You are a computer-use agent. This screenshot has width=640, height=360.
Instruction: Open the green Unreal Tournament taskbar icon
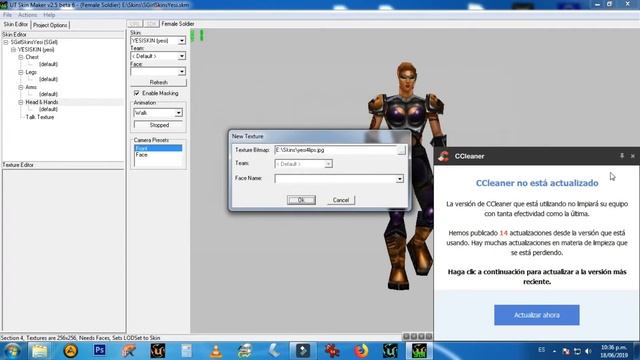[390, 351]
